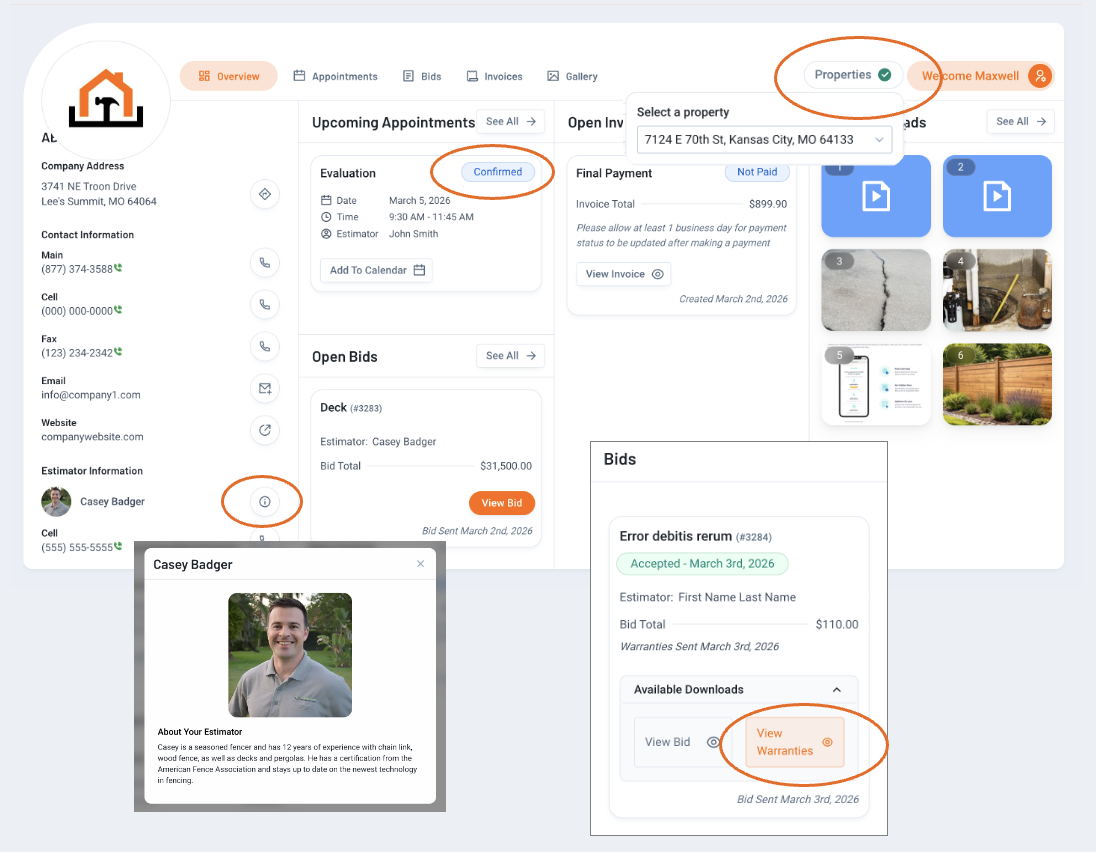1096x852 pixels.
Task: View the Deck bid
Action: 501,503
